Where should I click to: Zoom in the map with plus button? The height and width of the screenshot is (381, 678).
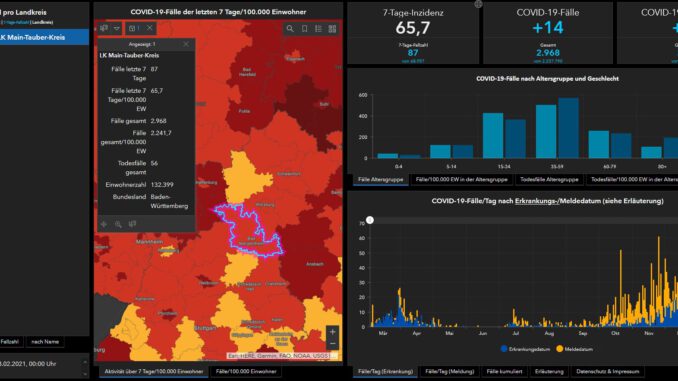pos(333,332)
